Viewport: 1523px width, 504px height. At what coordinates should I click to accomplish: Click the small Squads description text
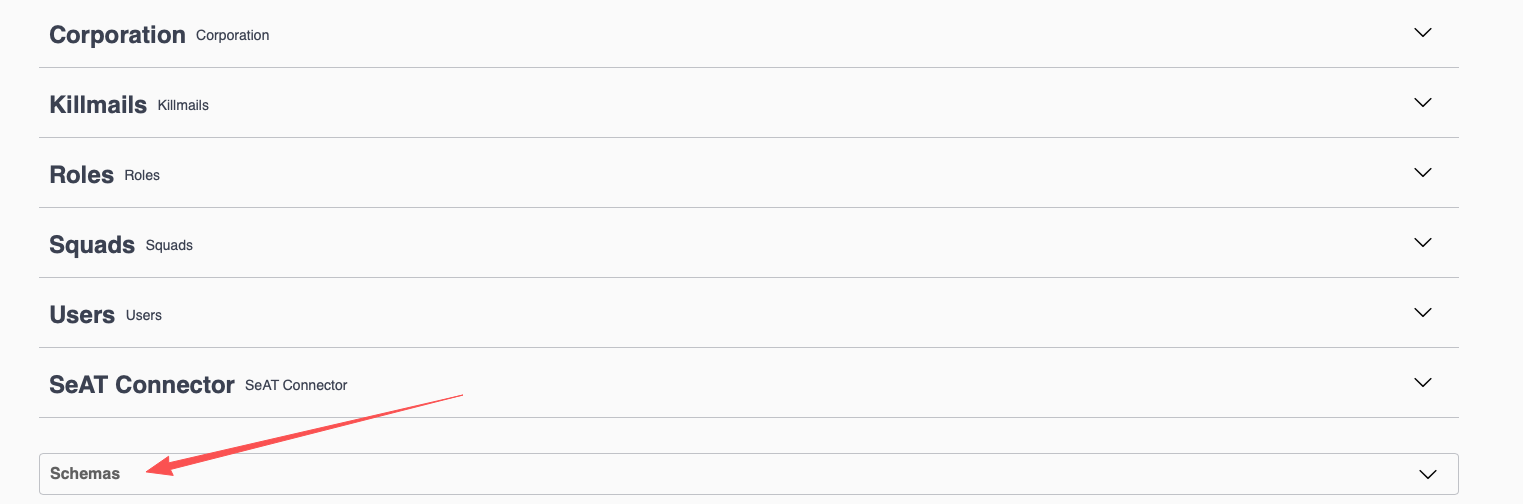click(x=169, y=245)
